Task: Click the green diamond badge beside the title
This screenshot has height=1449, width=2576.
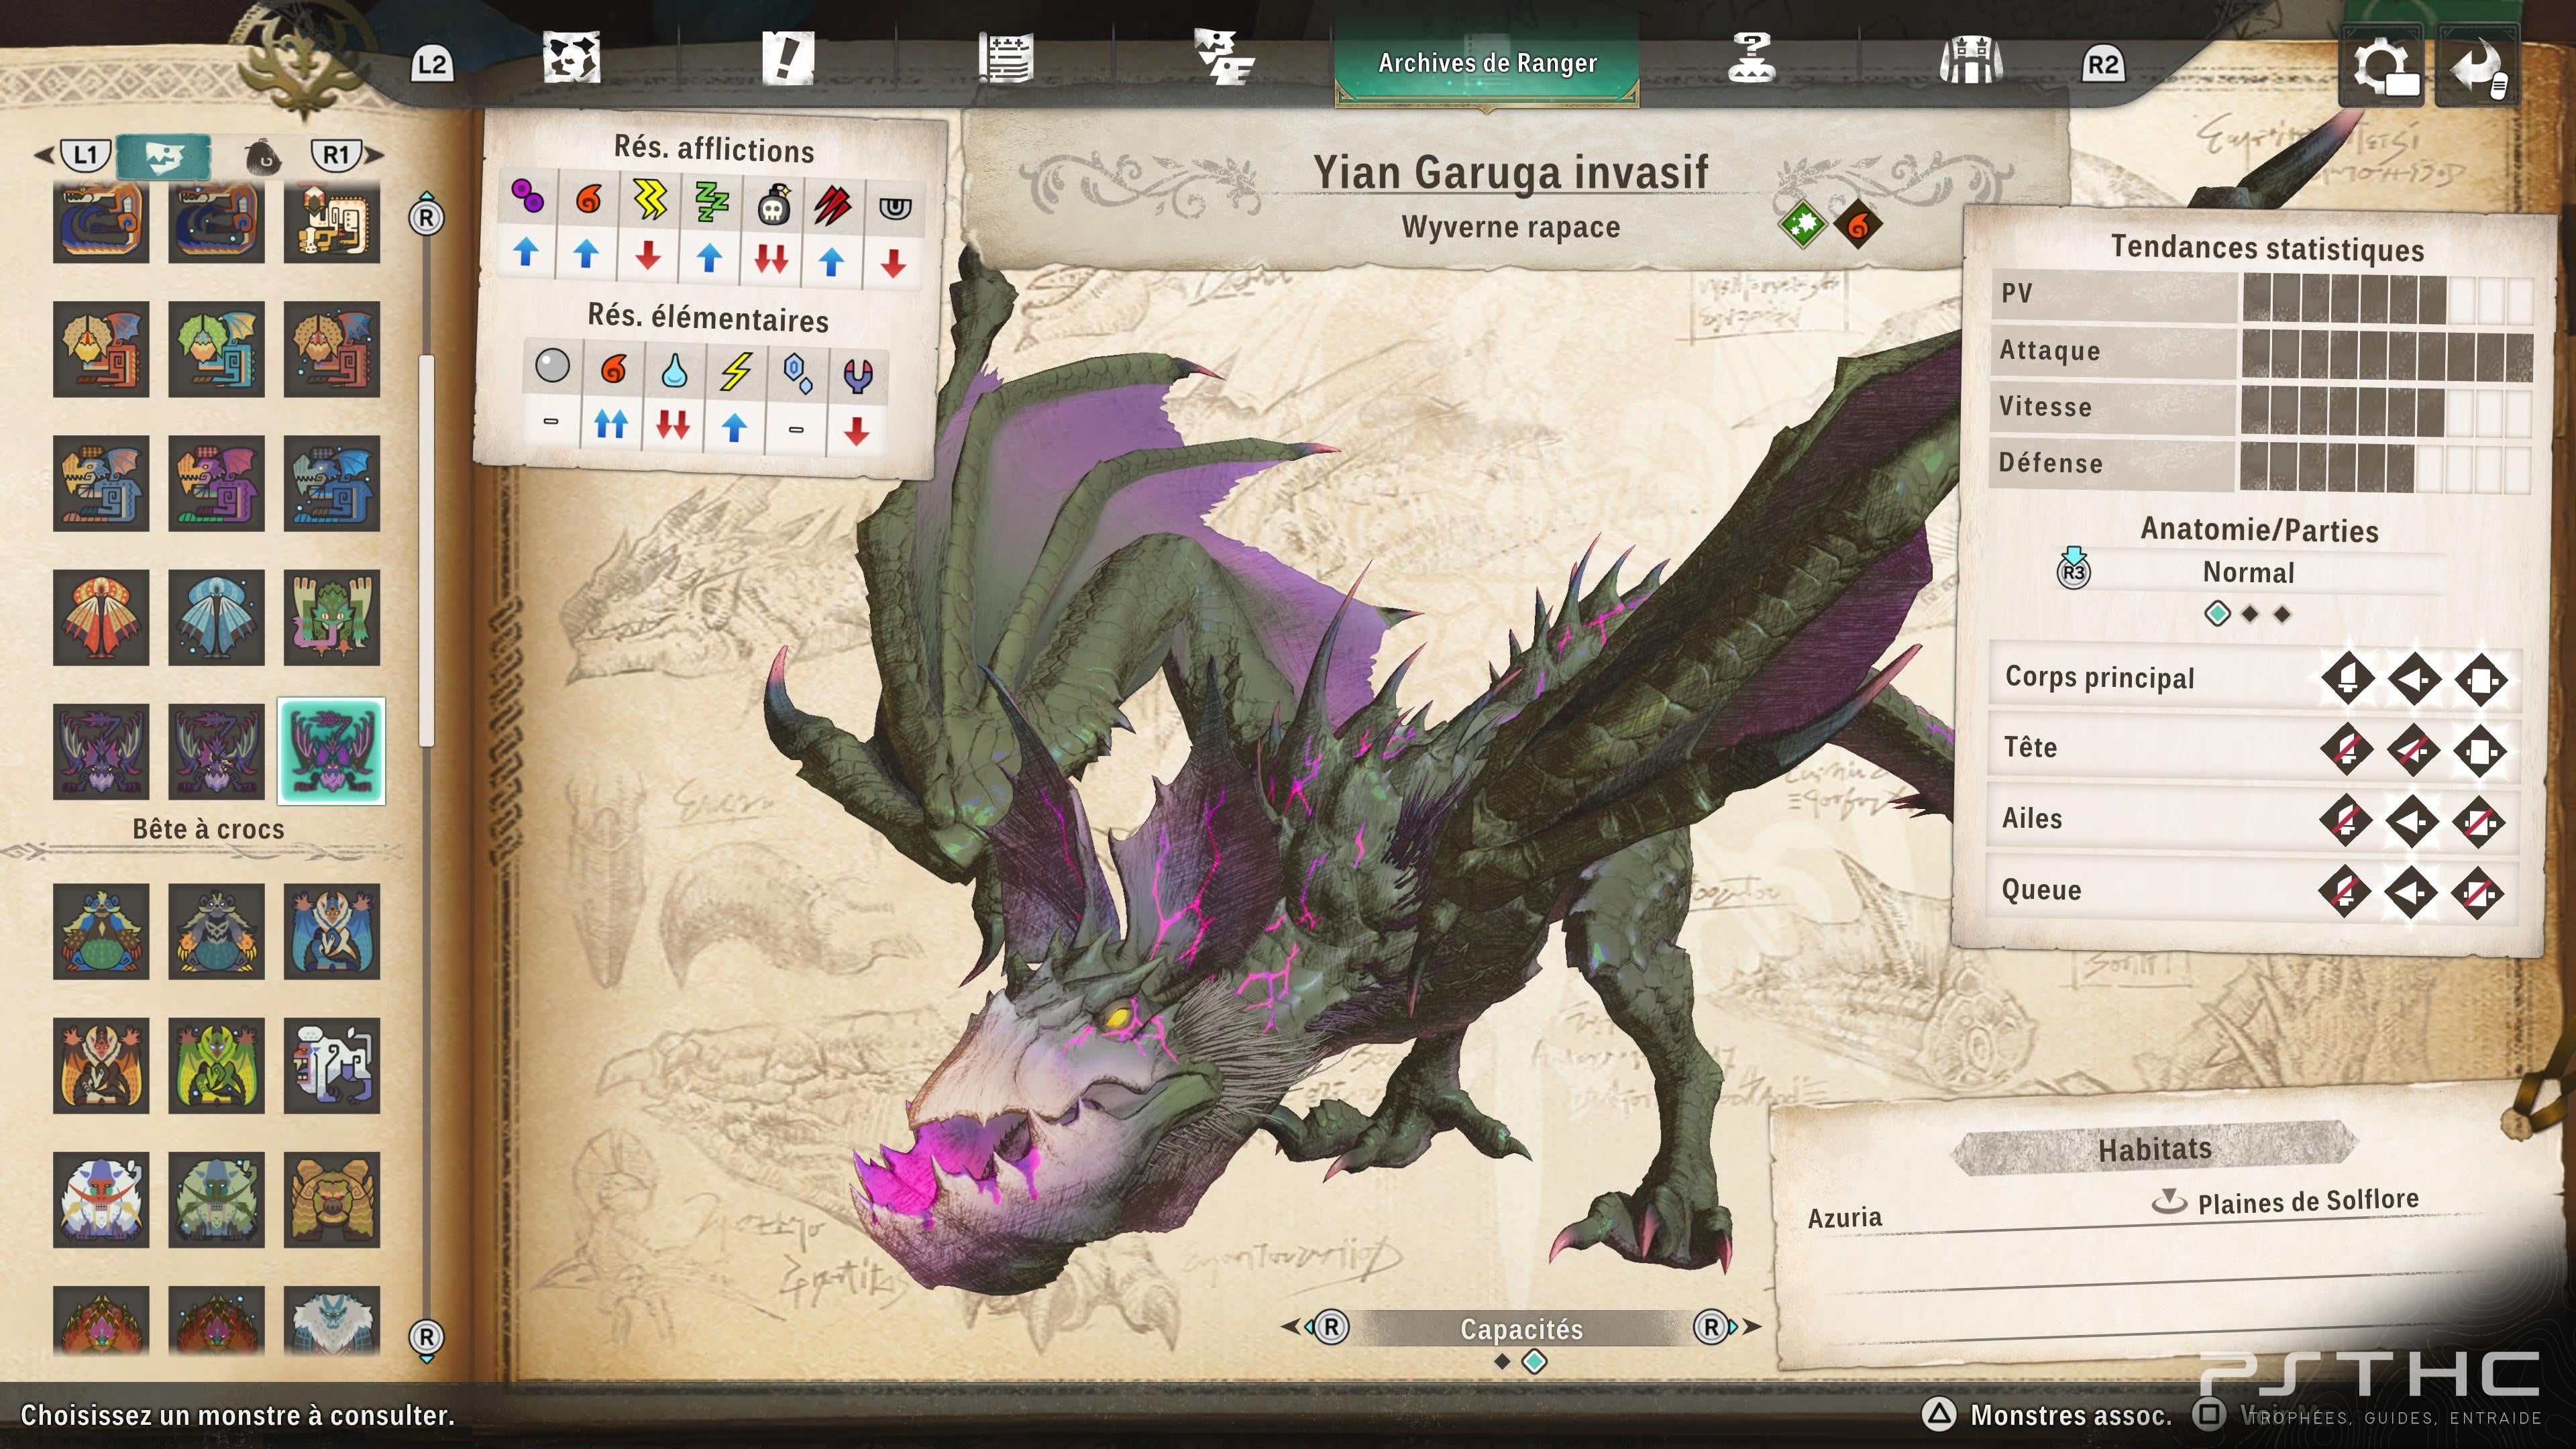Action: [1803, 224]
